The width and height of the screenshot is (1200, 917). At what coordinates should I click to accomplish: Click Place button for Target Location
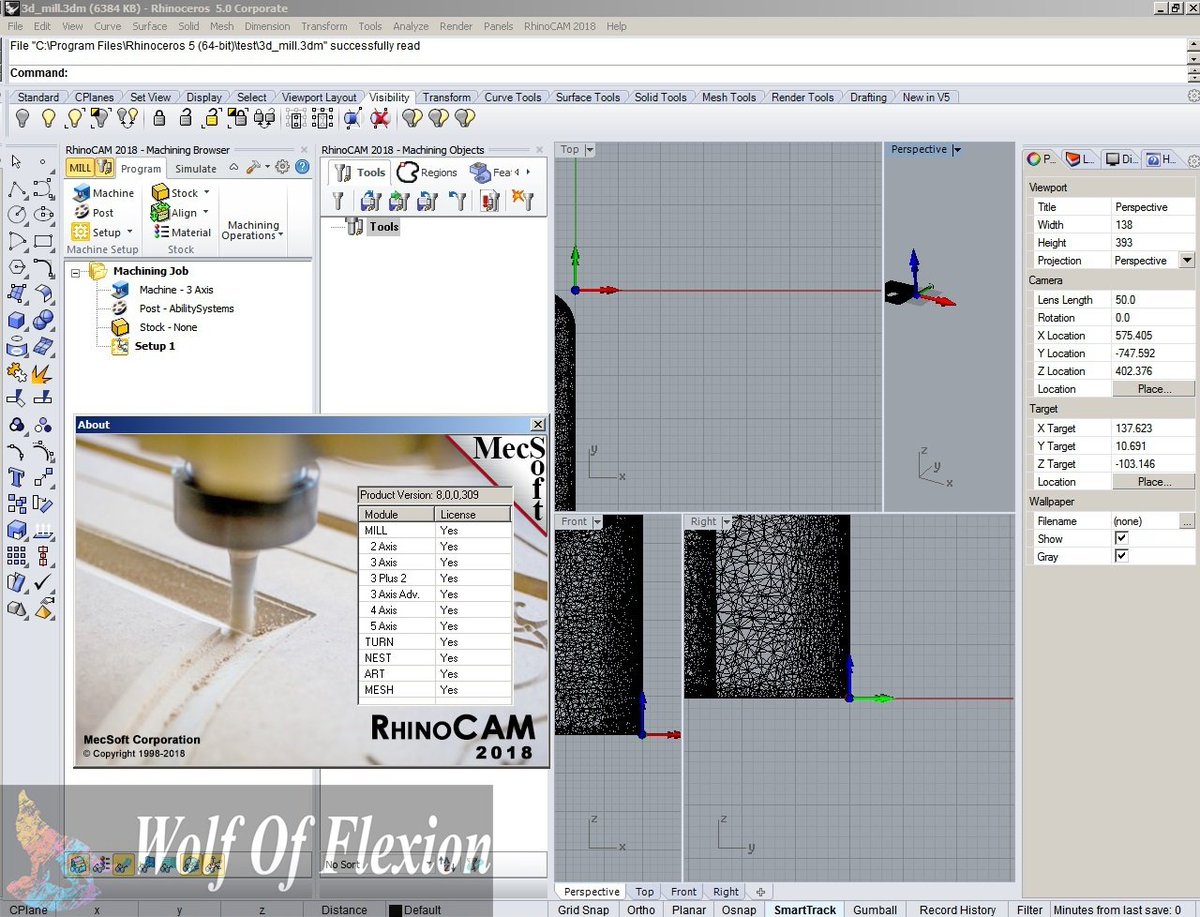1154,482
